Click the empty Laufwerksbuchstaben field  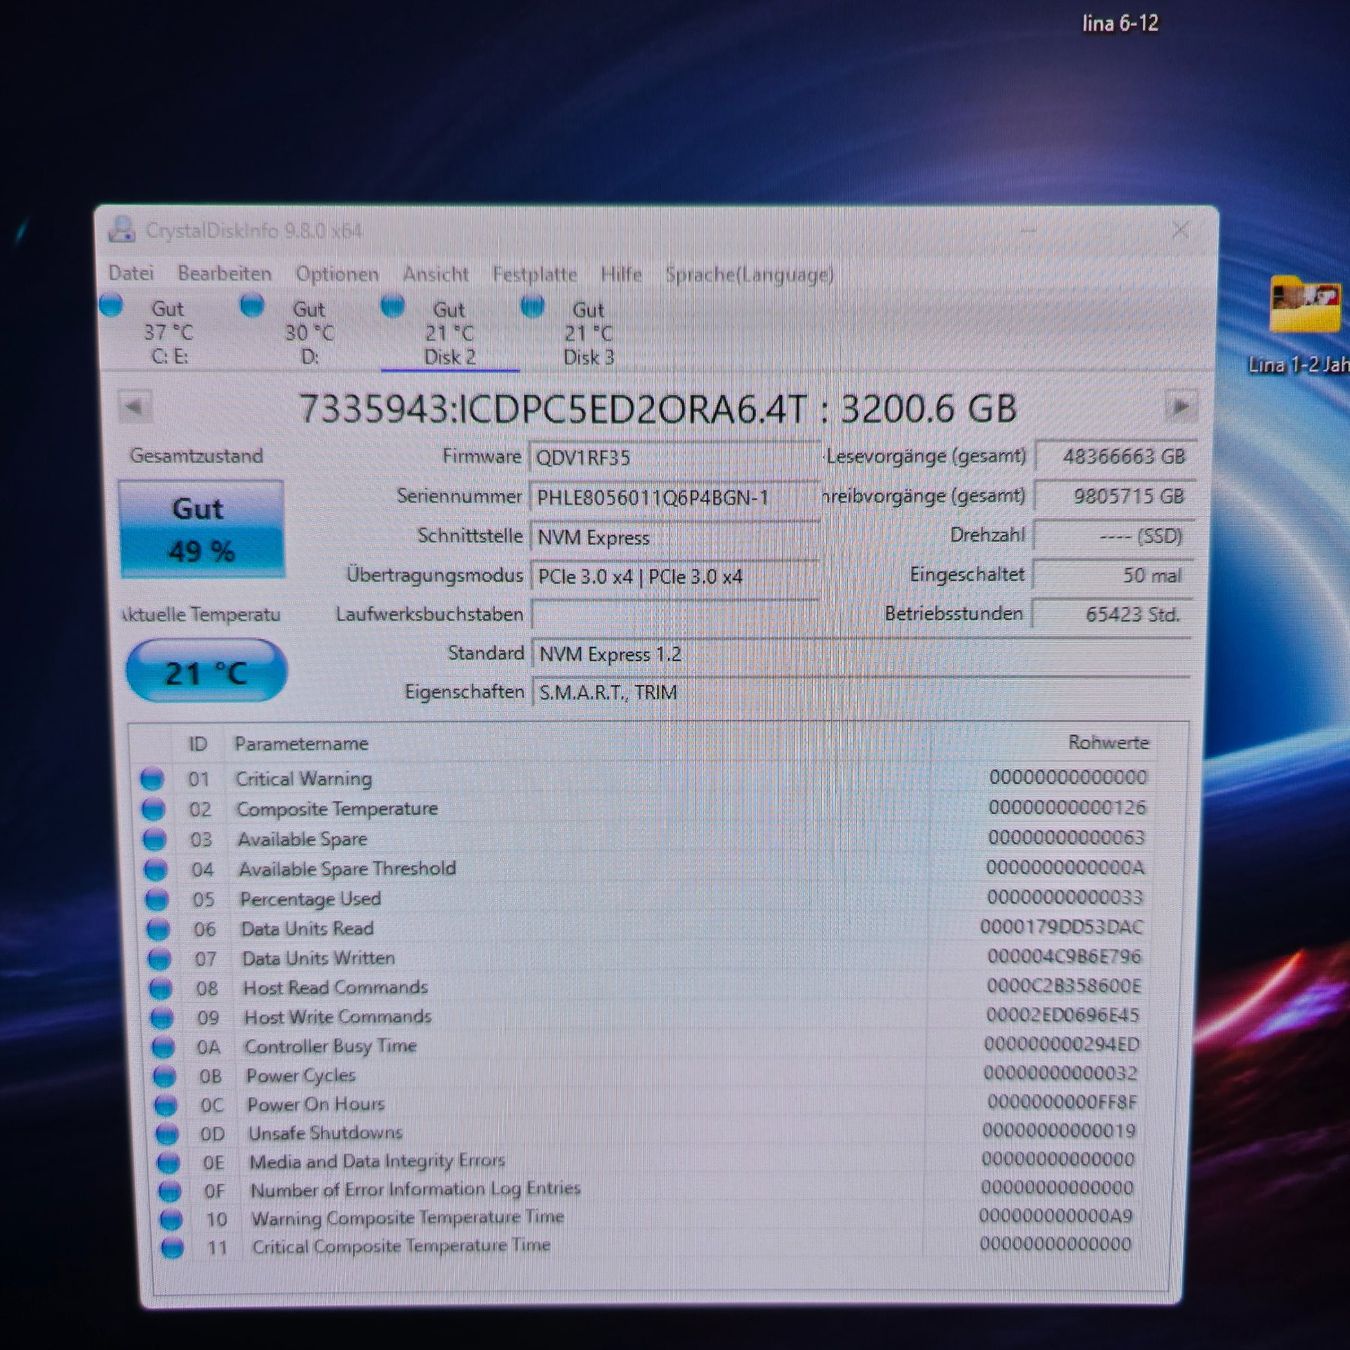(676, 614)
